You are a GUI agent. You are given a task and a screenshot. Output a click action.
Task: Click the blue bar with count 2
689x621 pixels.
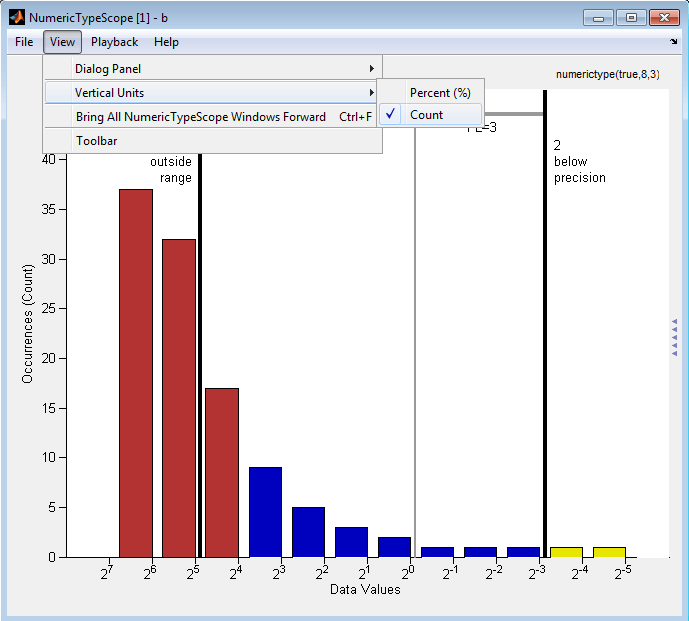point(395,547)
